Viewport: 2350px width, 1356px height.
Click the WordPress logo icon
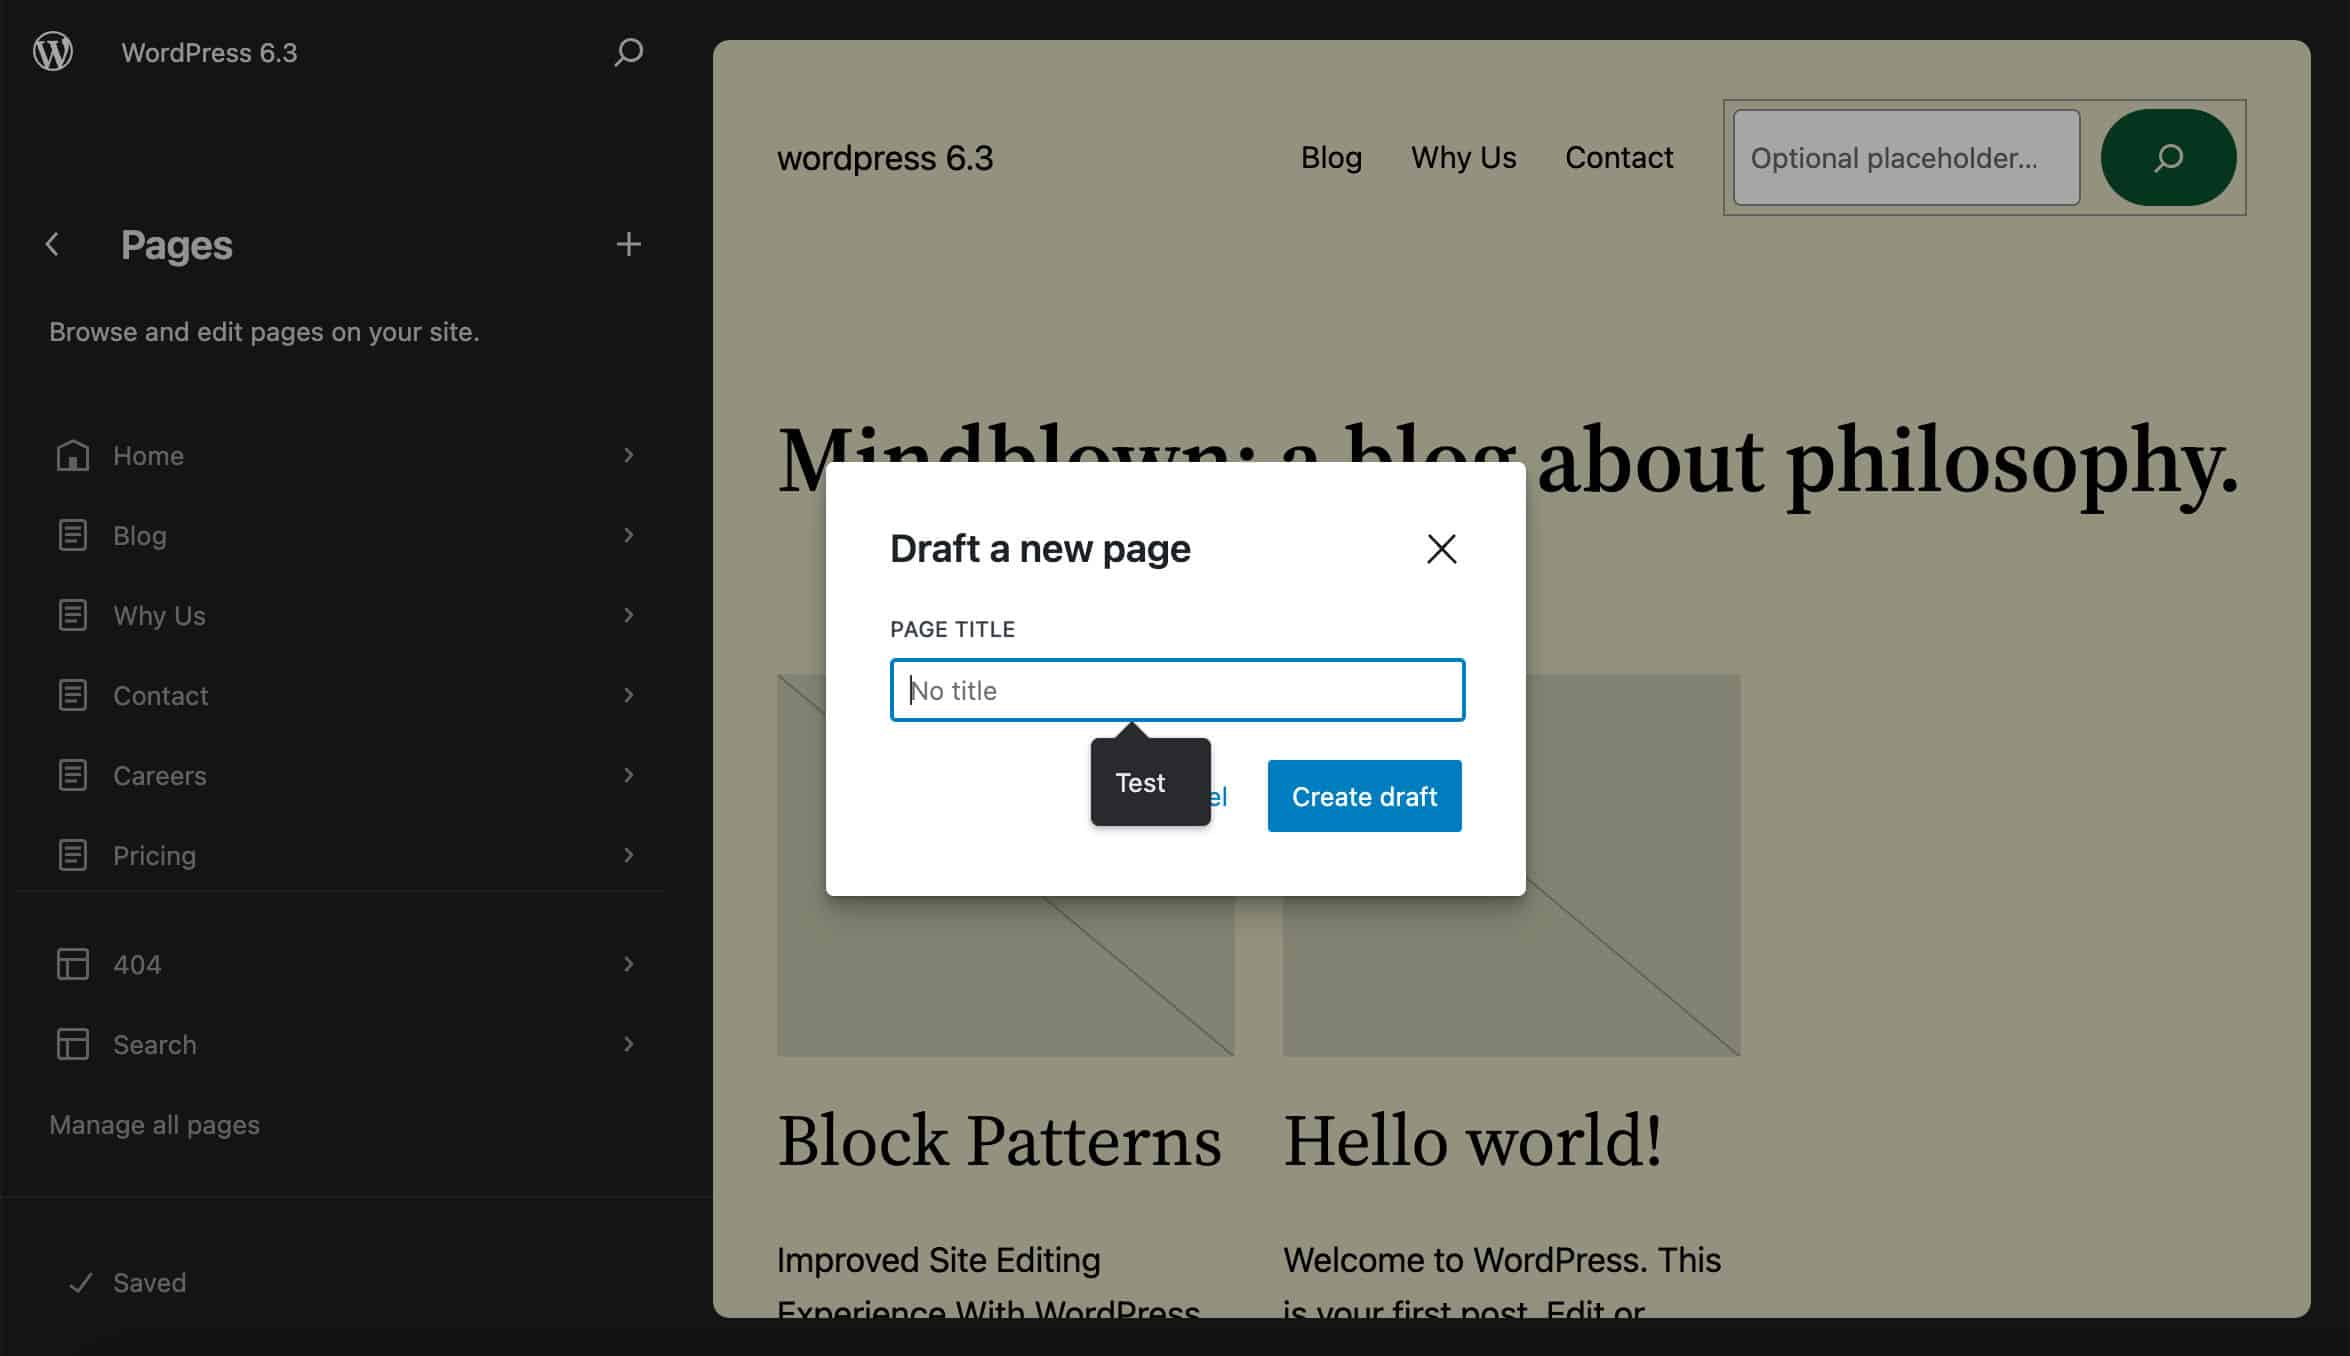pos(52,52)
